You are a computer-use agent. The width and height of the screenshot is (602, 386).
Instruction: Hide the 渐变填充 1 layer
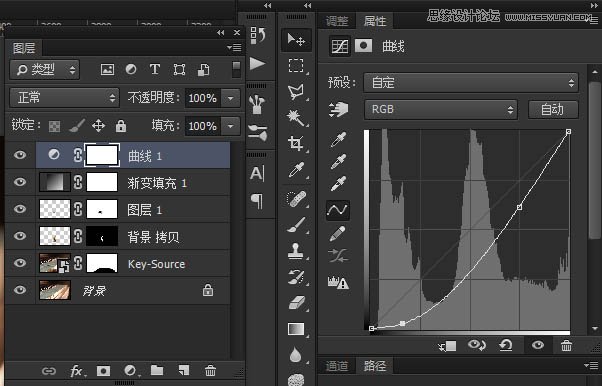[x=20, y=182]
